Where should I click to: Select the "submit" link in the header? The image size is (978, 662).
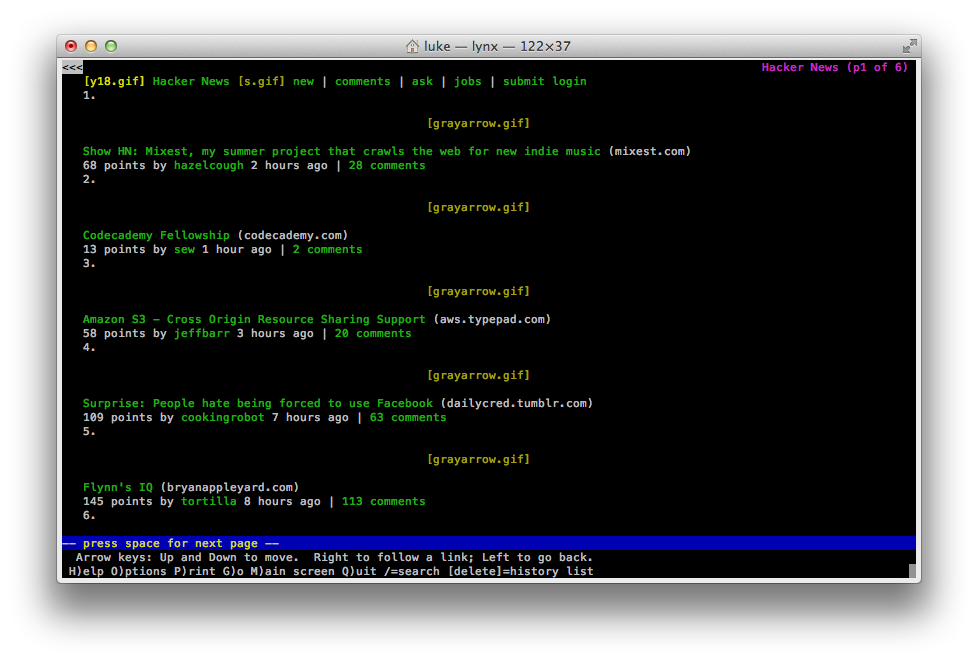coord(523,82)
